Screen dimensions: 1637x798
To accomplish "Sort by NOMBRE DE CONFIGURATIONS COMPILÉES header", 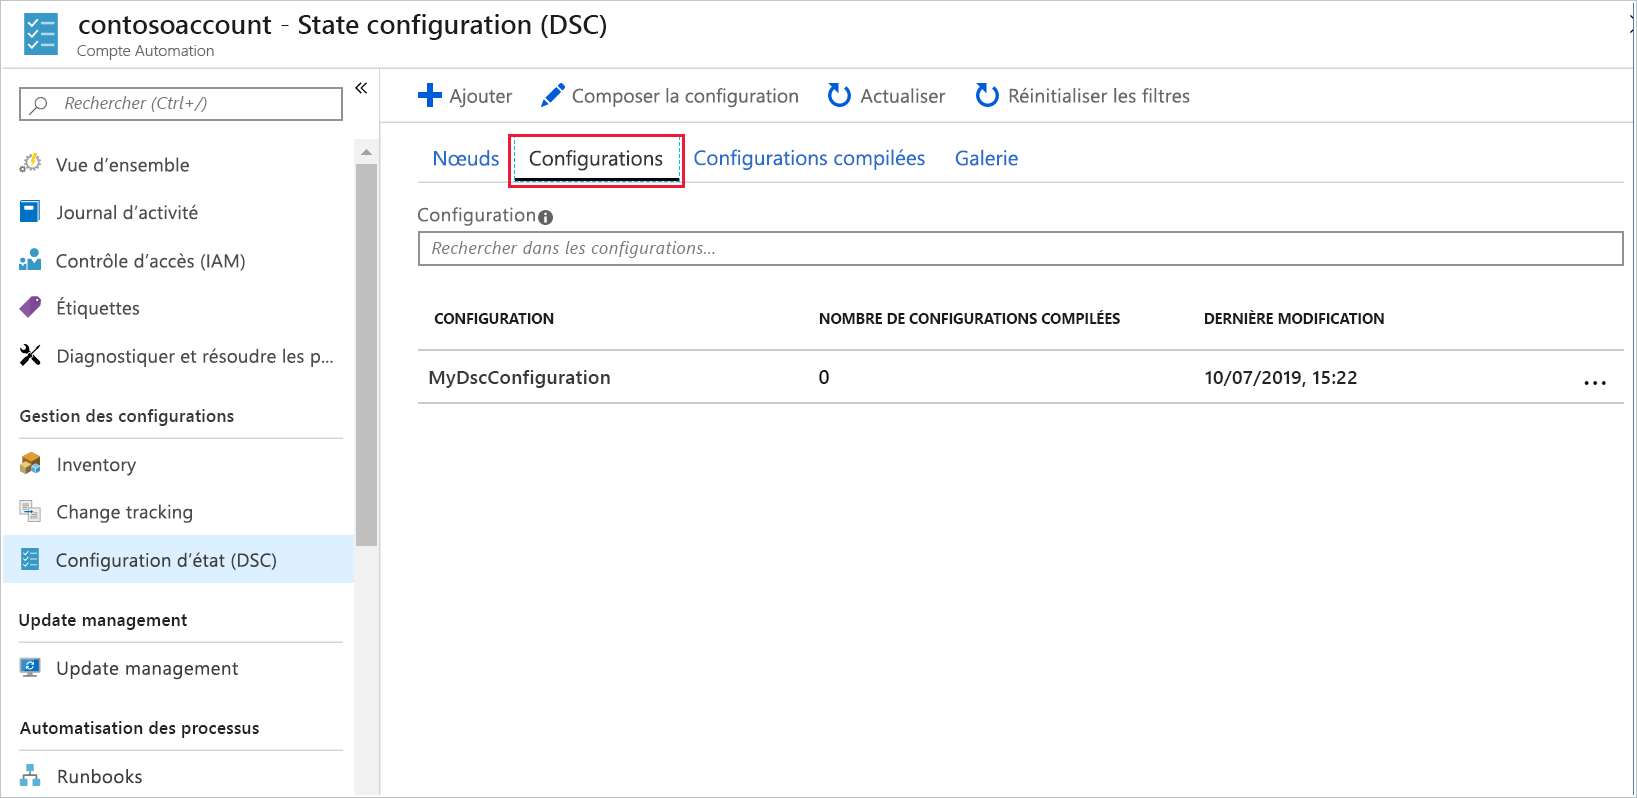I will pyautogui.click(x=969, y=319).
